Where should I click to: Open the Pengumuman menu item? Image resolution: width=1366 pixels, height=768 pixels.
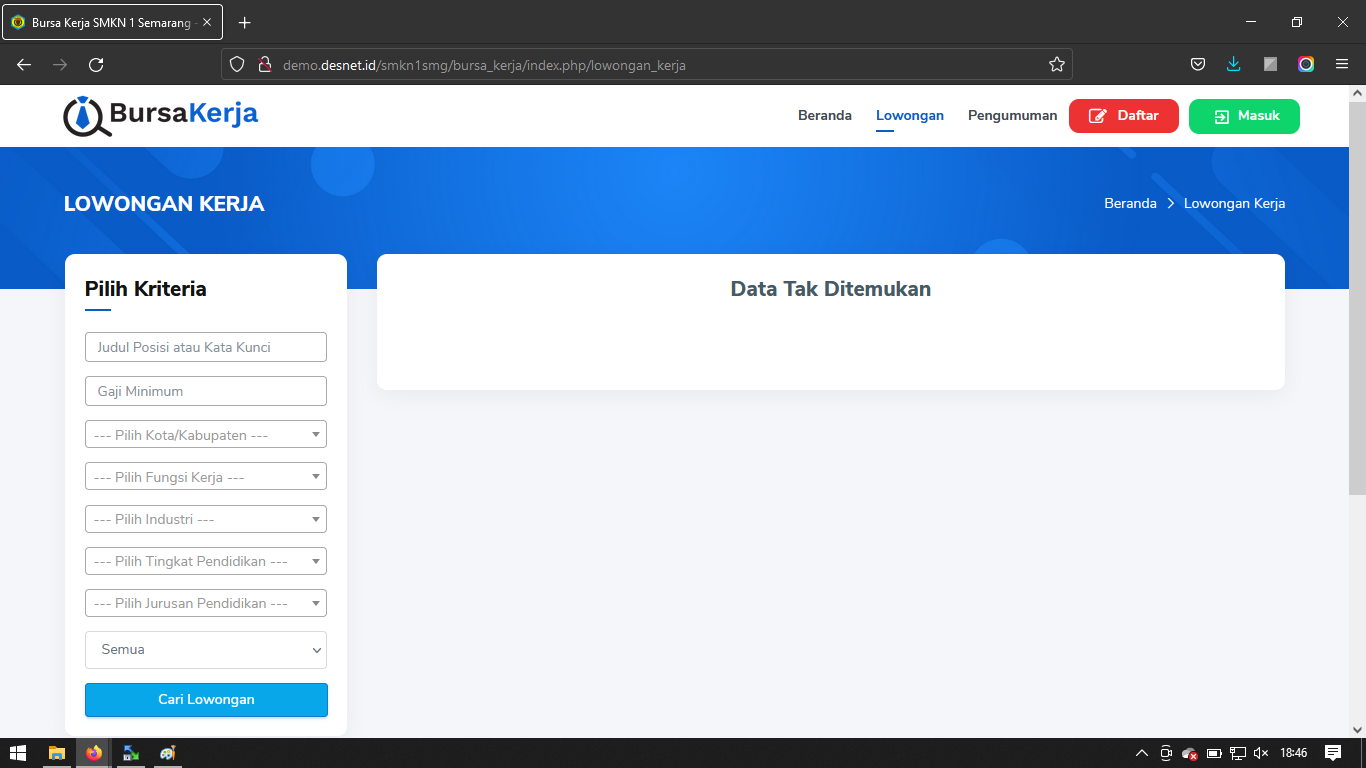tap(1012, 116)
